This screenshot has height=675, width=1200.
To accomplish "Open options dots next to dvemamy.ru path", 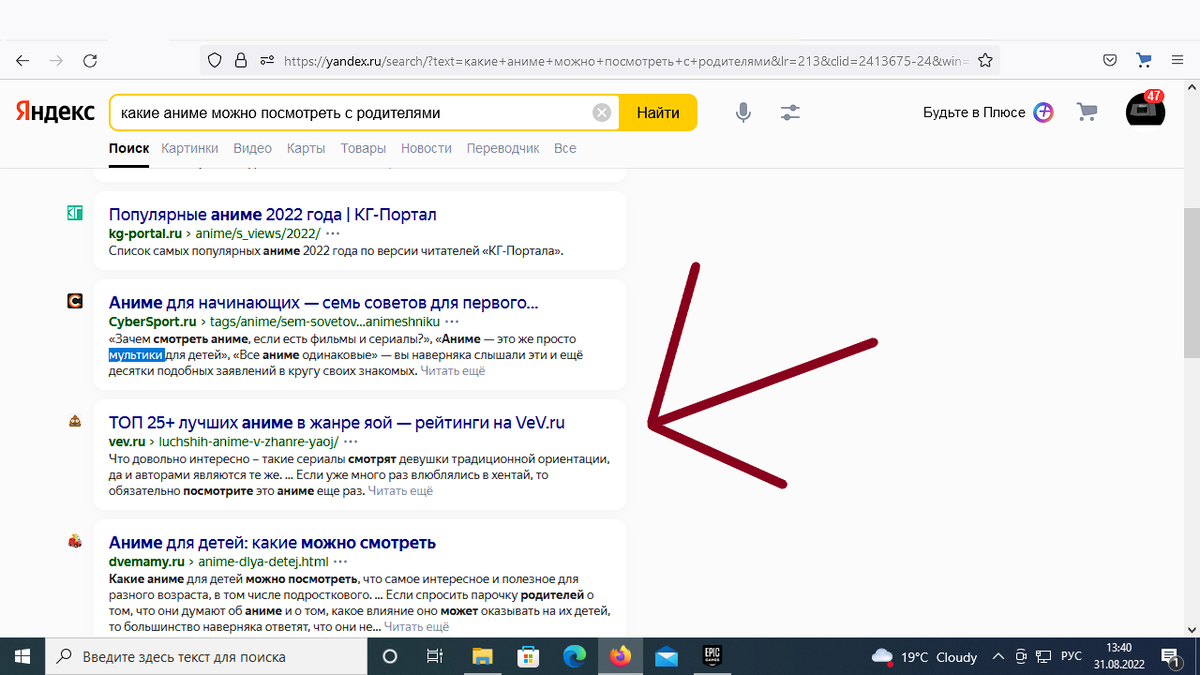I will pyautogui.click(x=341, y=561).
